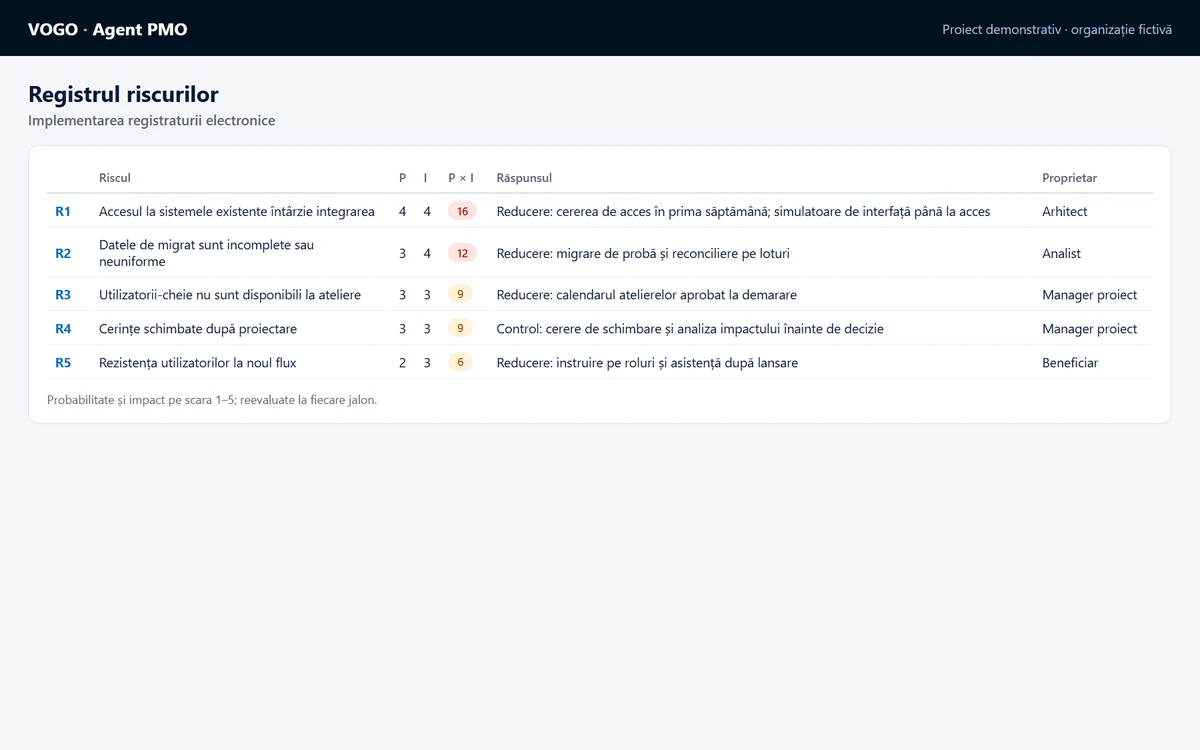Image resolution: width=1200 pixels, height=750 pixels.
Task: Open risk ID R5
Action: pyautogui.click(x=63, y=363)
